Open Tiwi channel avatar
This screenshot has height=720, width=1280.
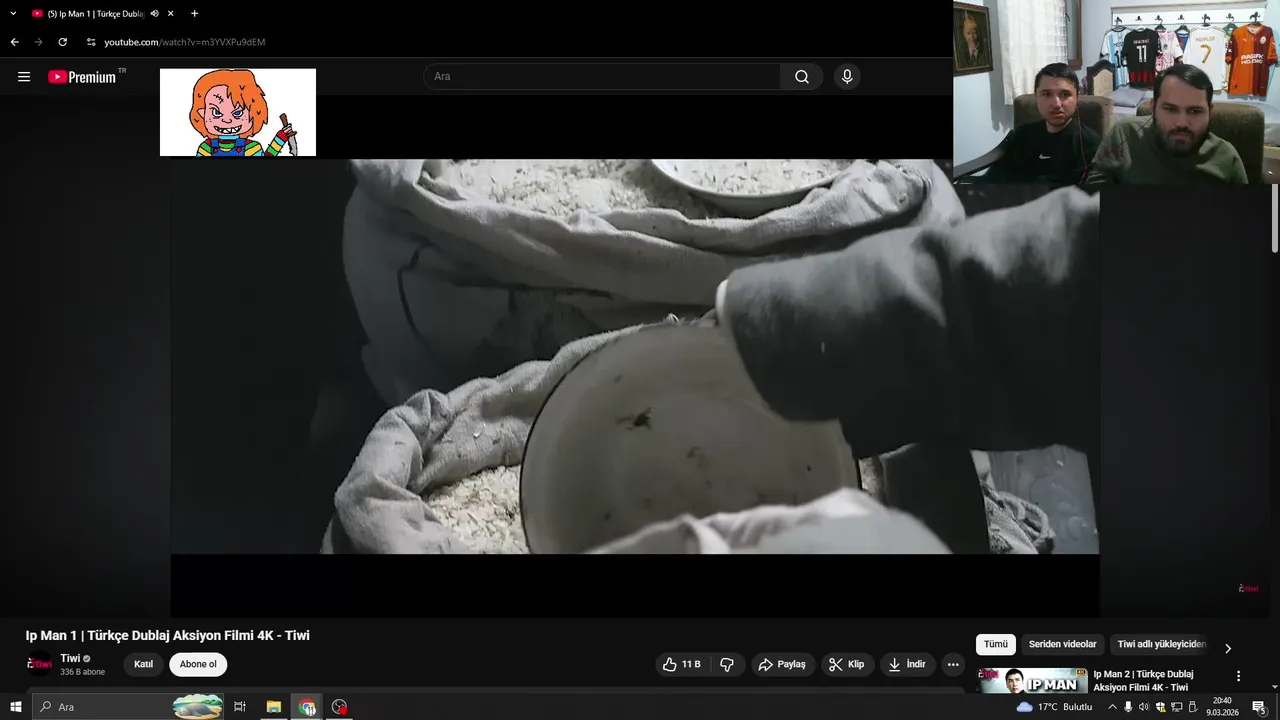point(39,664)
